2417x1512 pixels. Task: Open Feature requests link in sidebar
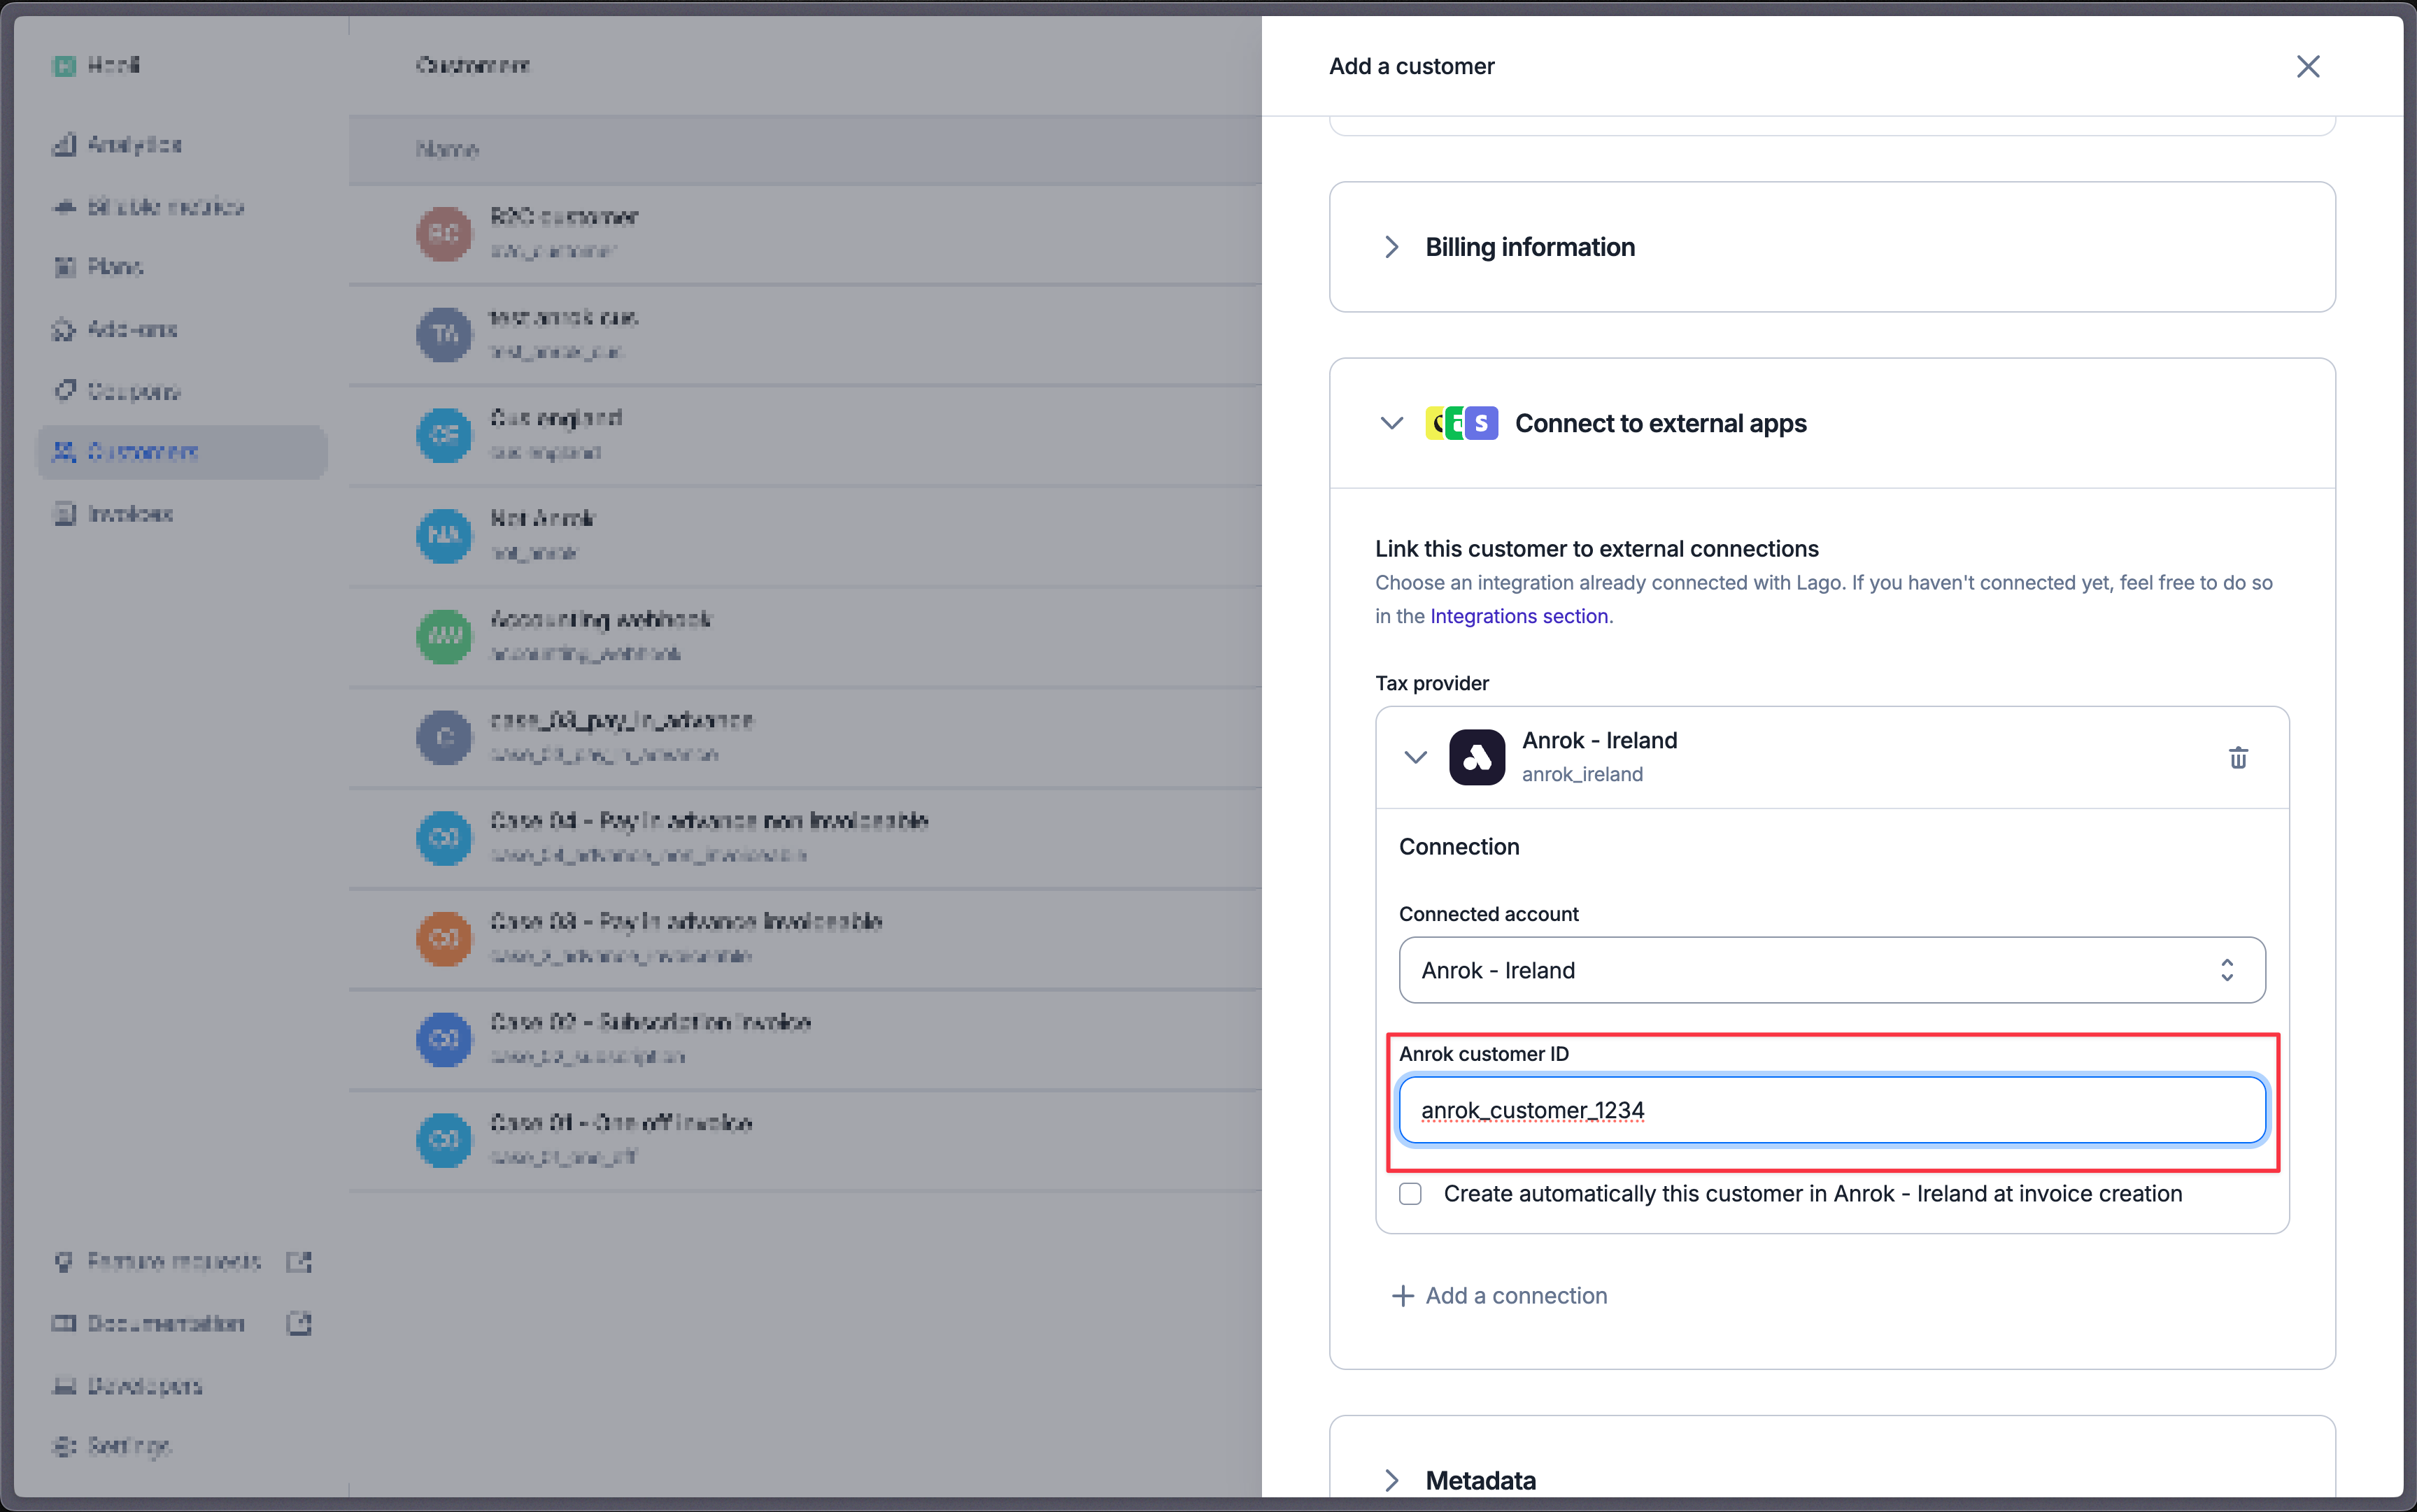click(182, 1262)
